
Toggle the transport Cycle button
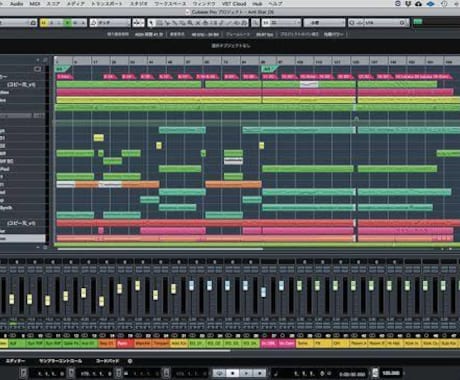(219, 373)
